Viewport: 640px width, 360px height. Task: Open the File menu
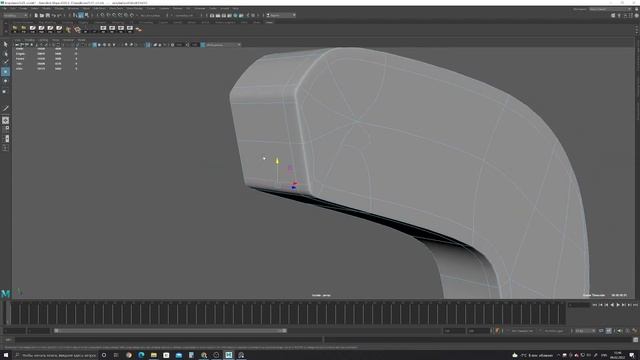(5, 9)
